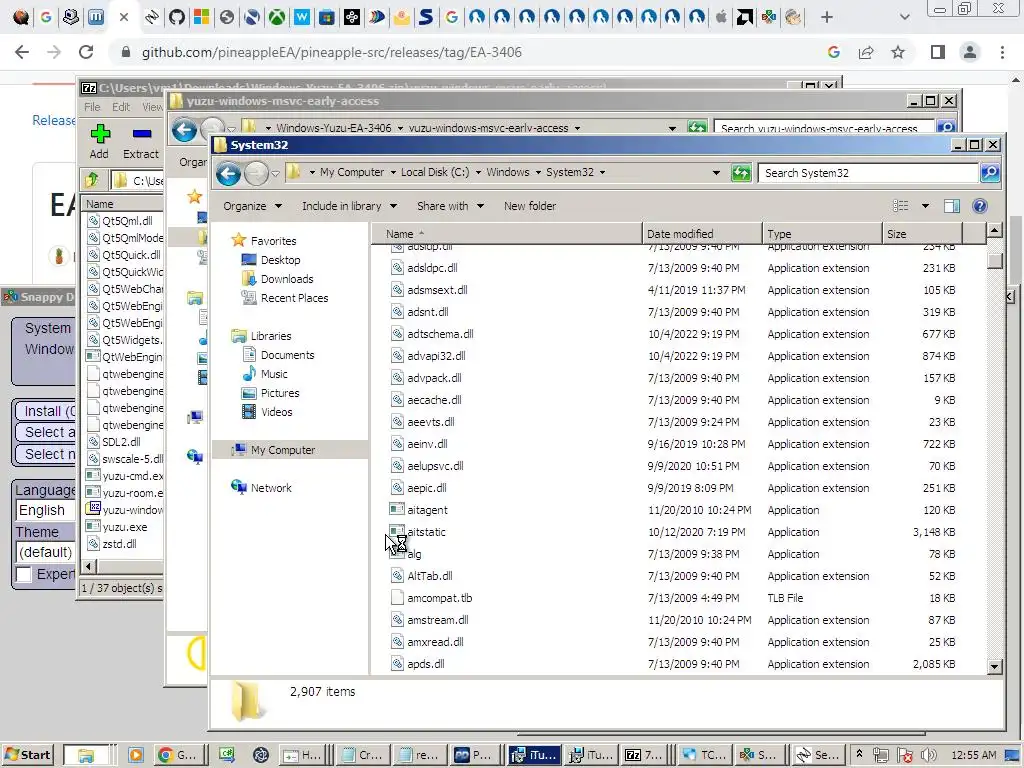Click the green refresh icon beside System32 address bar
Image resolution: width=1024 pixels, height=768 pixels.
coord(741,173)
